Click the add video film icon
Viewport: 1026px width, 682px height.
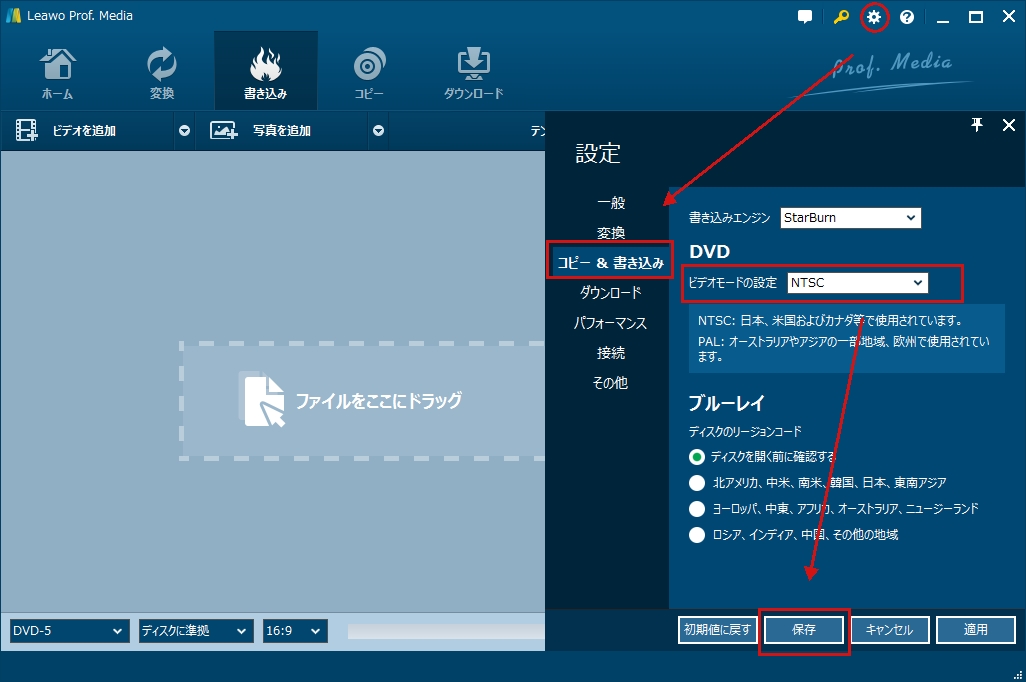pyautogui.click(x=26, y=130)
